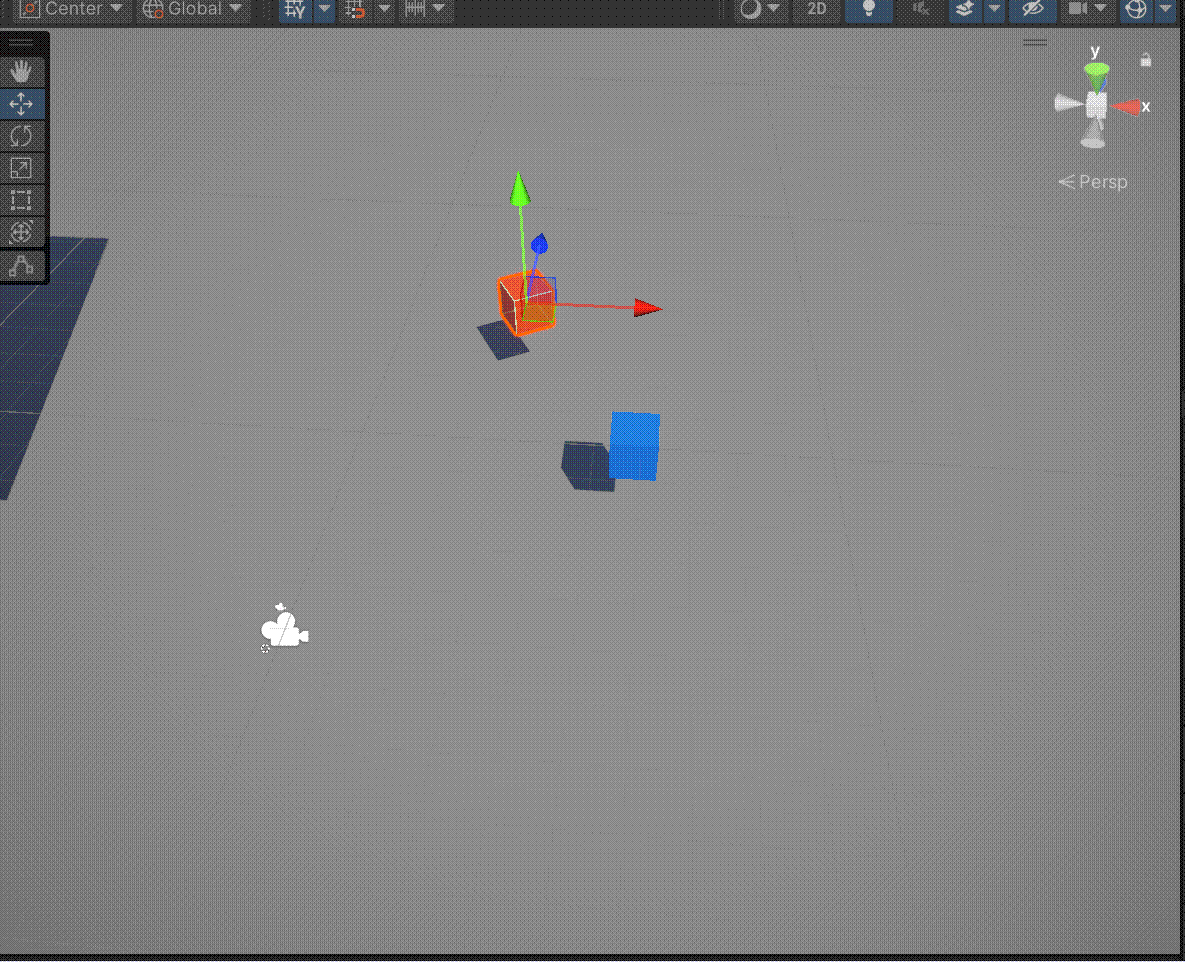Image resolution: width=1185 pixels, height=962 pixels.
Task: Open scene effects options arrow
Action: (995, 10)
